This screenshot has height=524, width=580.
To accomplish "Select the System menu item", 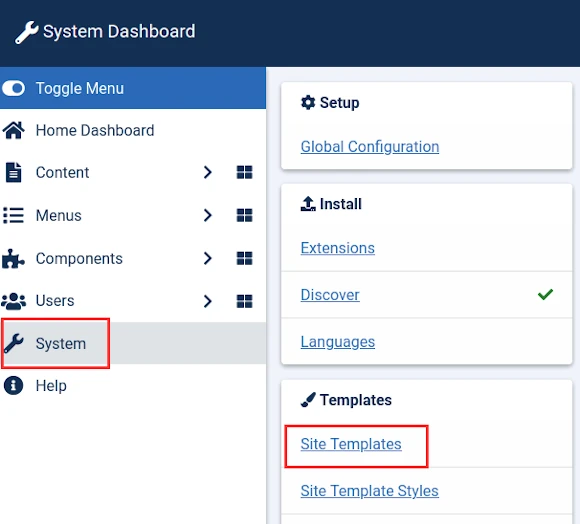I will (133, 343).
